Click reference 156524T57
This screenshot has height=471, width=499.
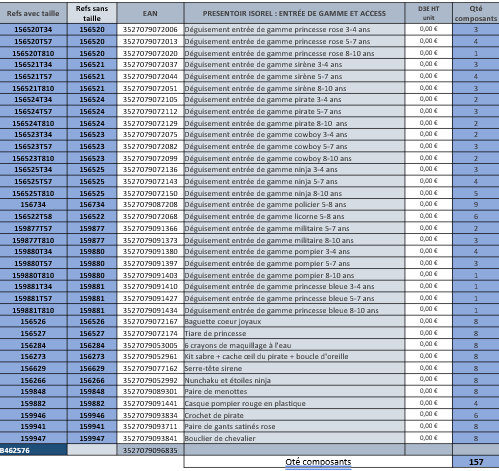[x=33, y=111]
